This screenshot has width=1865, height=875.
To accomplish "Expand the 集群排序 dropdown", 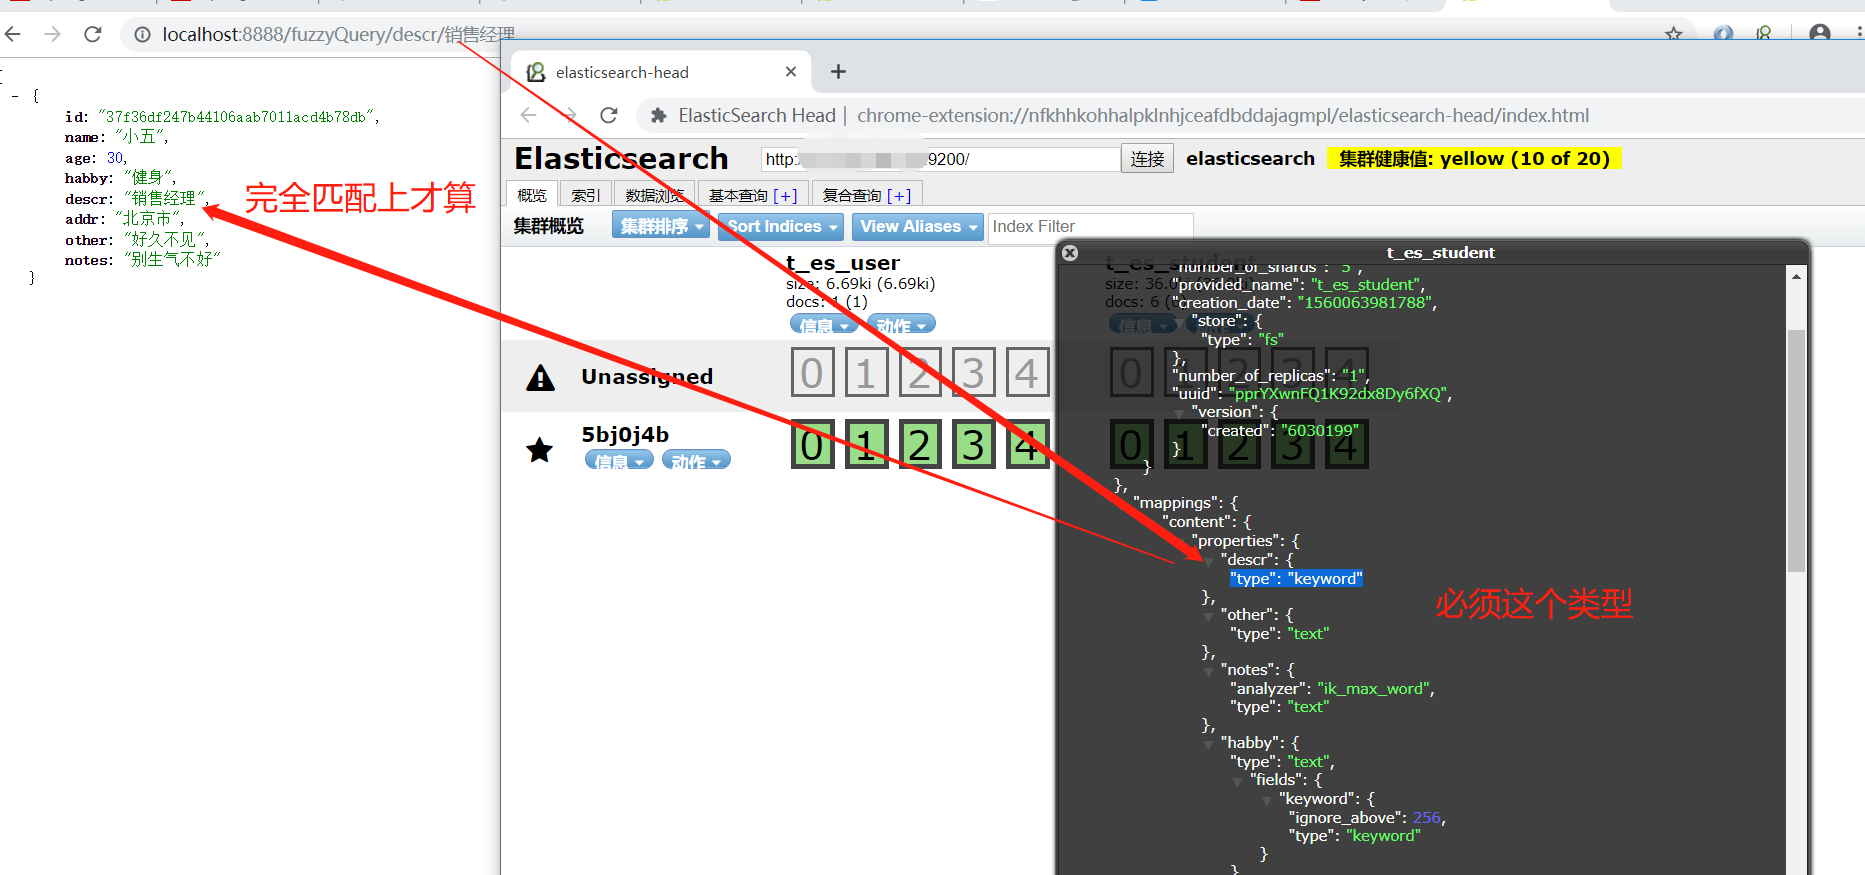I will point(660,226).
